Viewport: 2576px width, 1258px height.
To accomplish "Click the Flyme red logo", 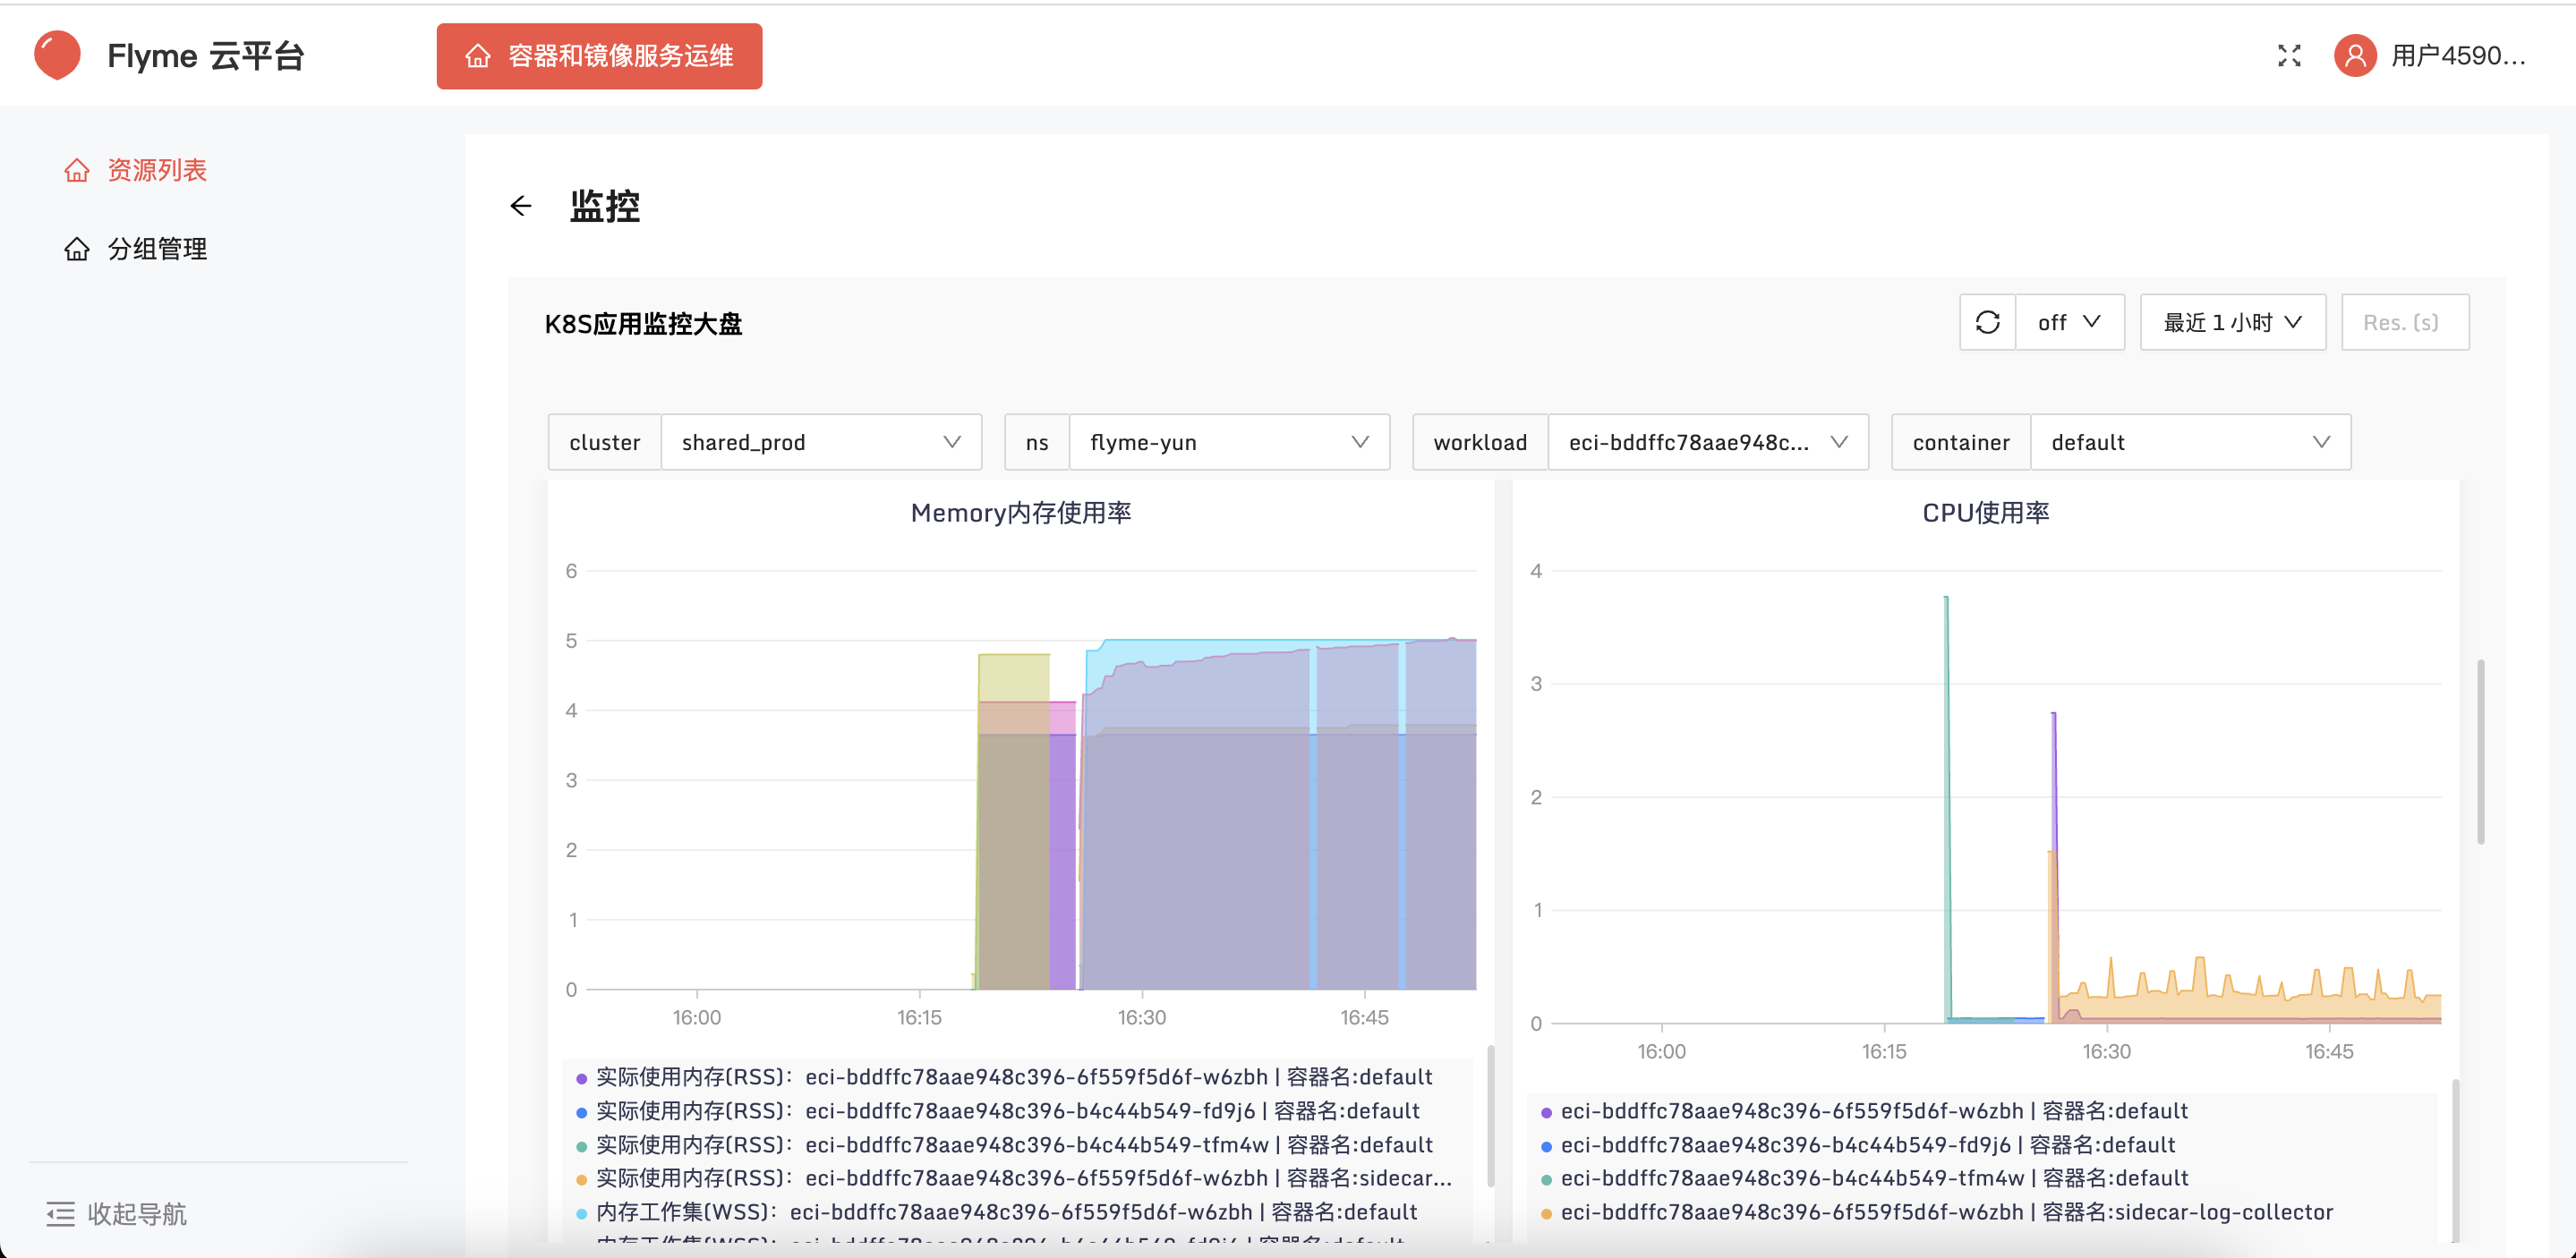I will click(58, 55).
